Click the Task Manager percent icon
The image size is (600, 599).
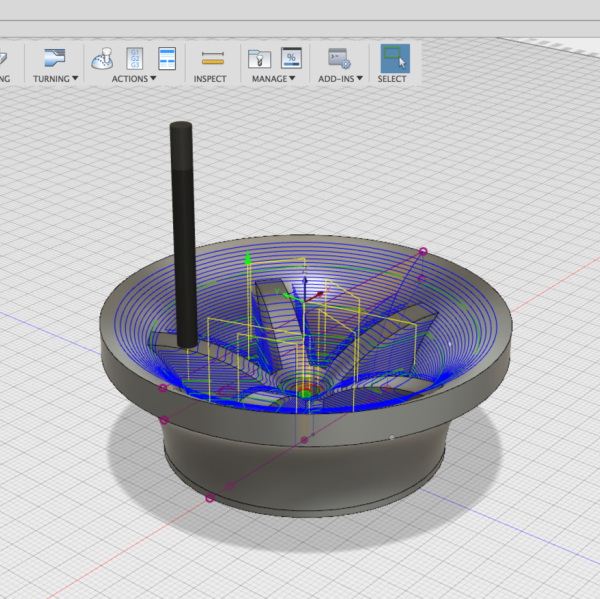[291, 58]
